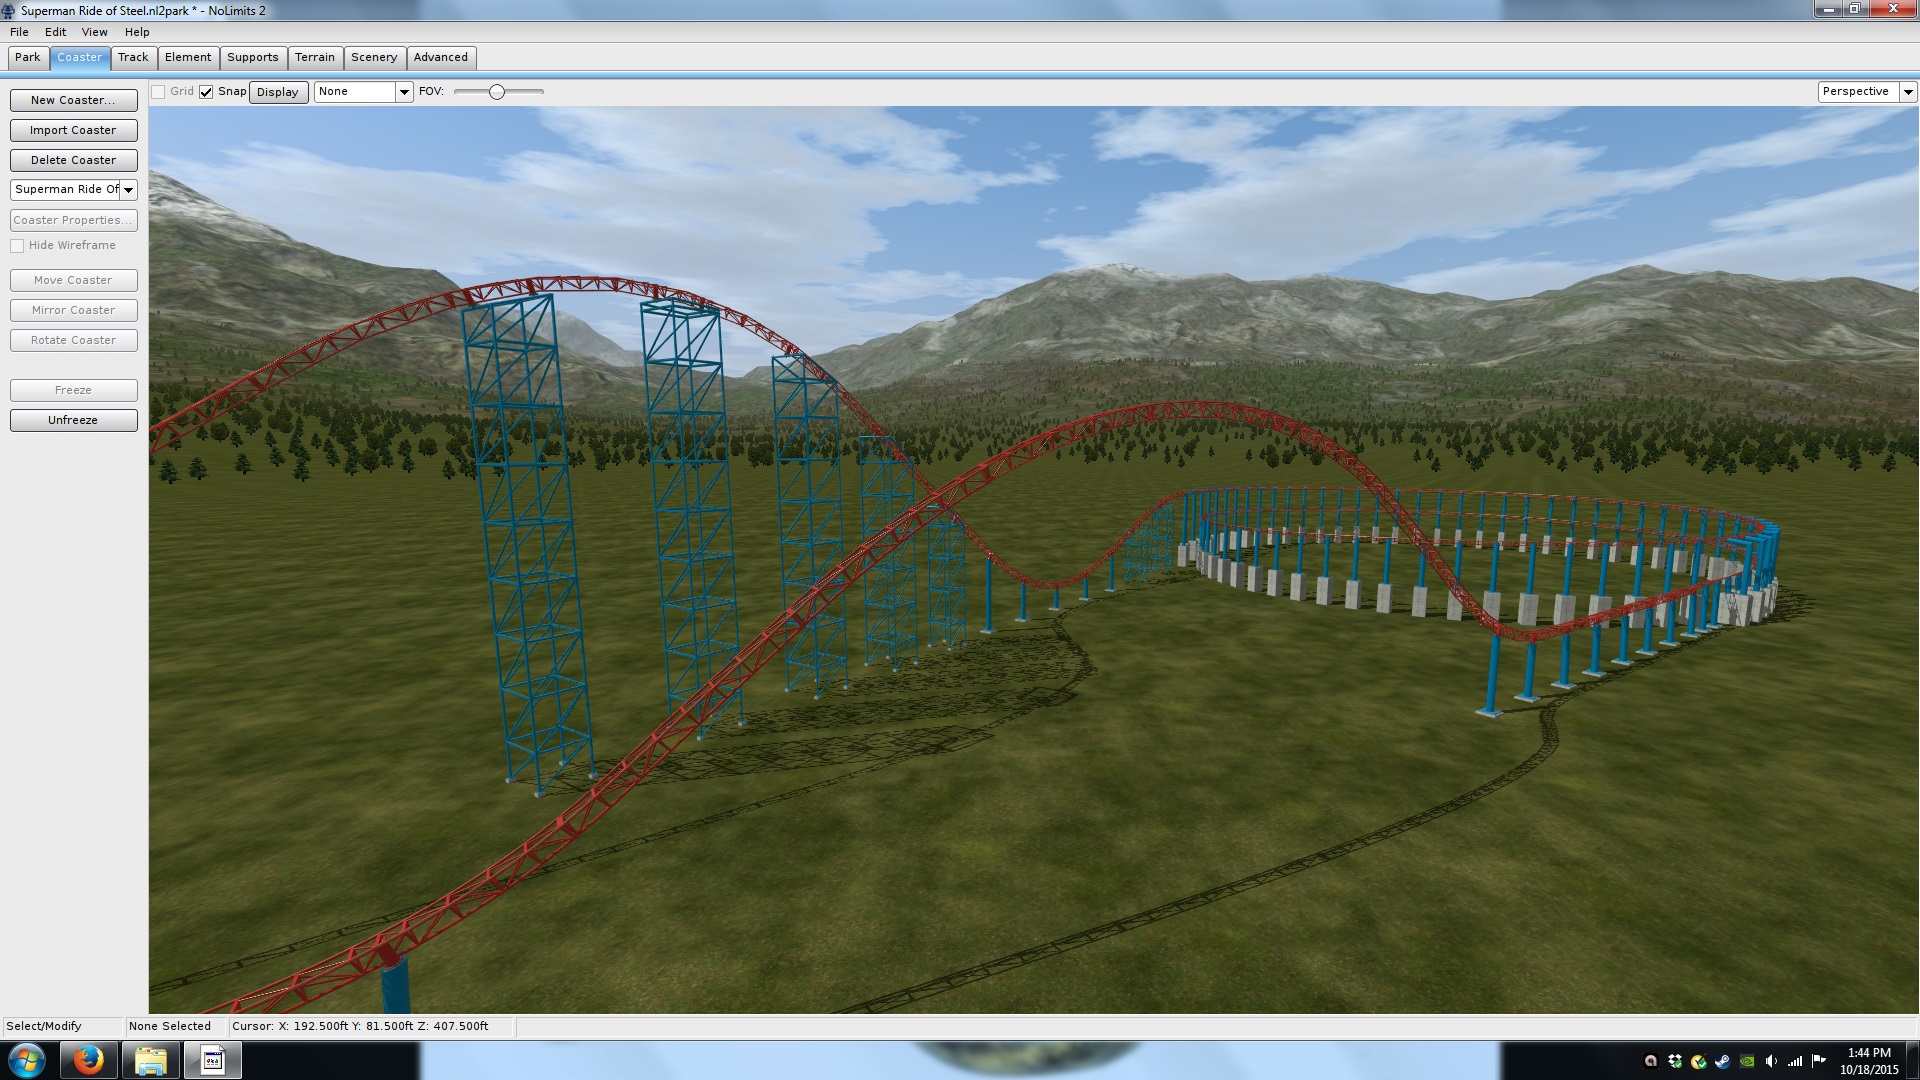Toggle the Snap checkbox off
This screenshot has width=1920, height=1080.
pos(206,92)
